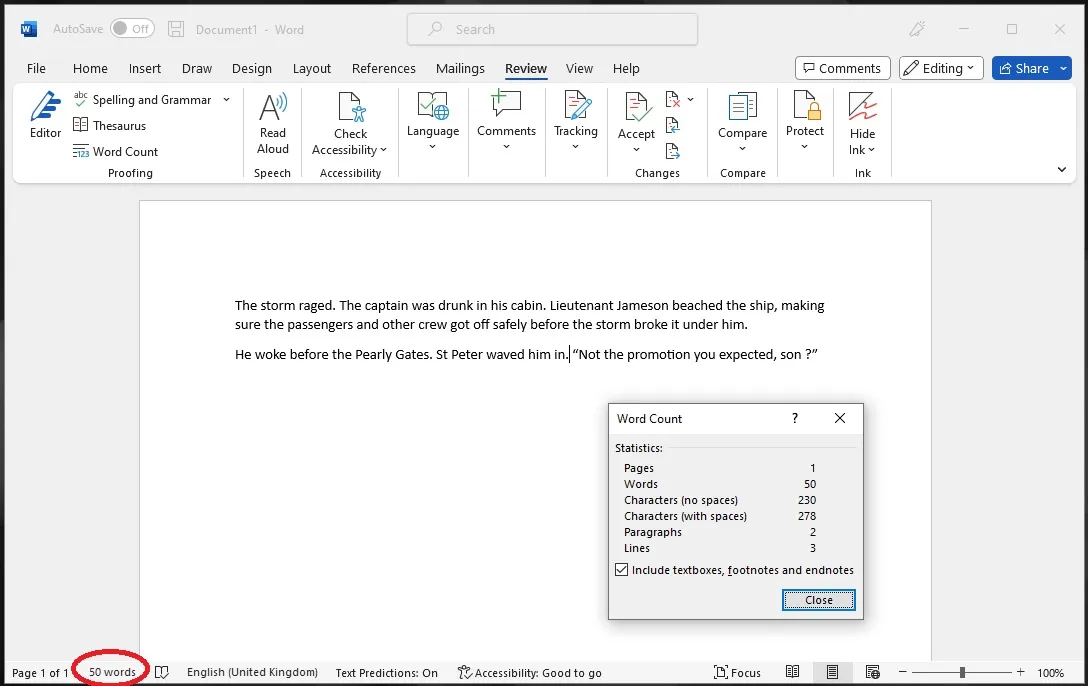Expand the Check Accessibility dropdown arrow

pos(383,150)
